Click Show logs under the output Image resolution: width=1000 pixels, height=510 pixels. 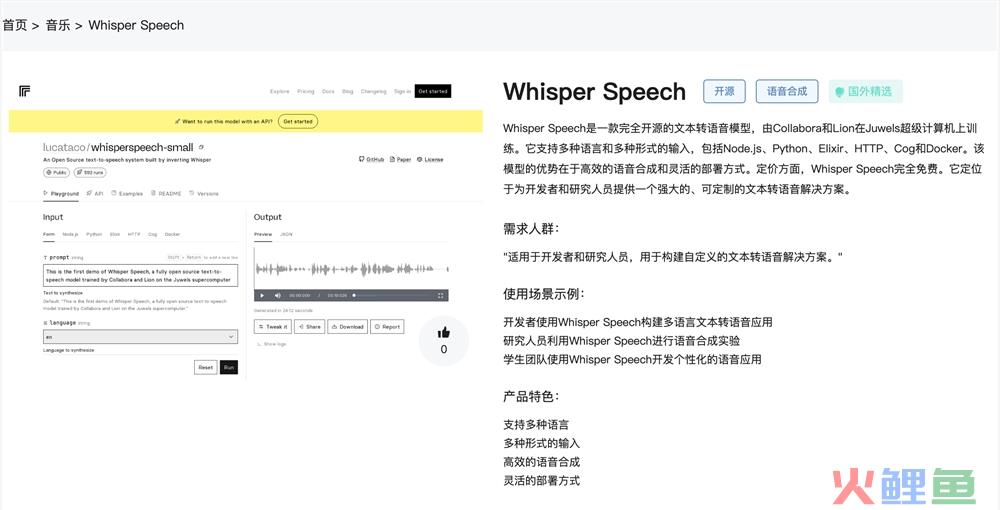[x=272, y=344]
